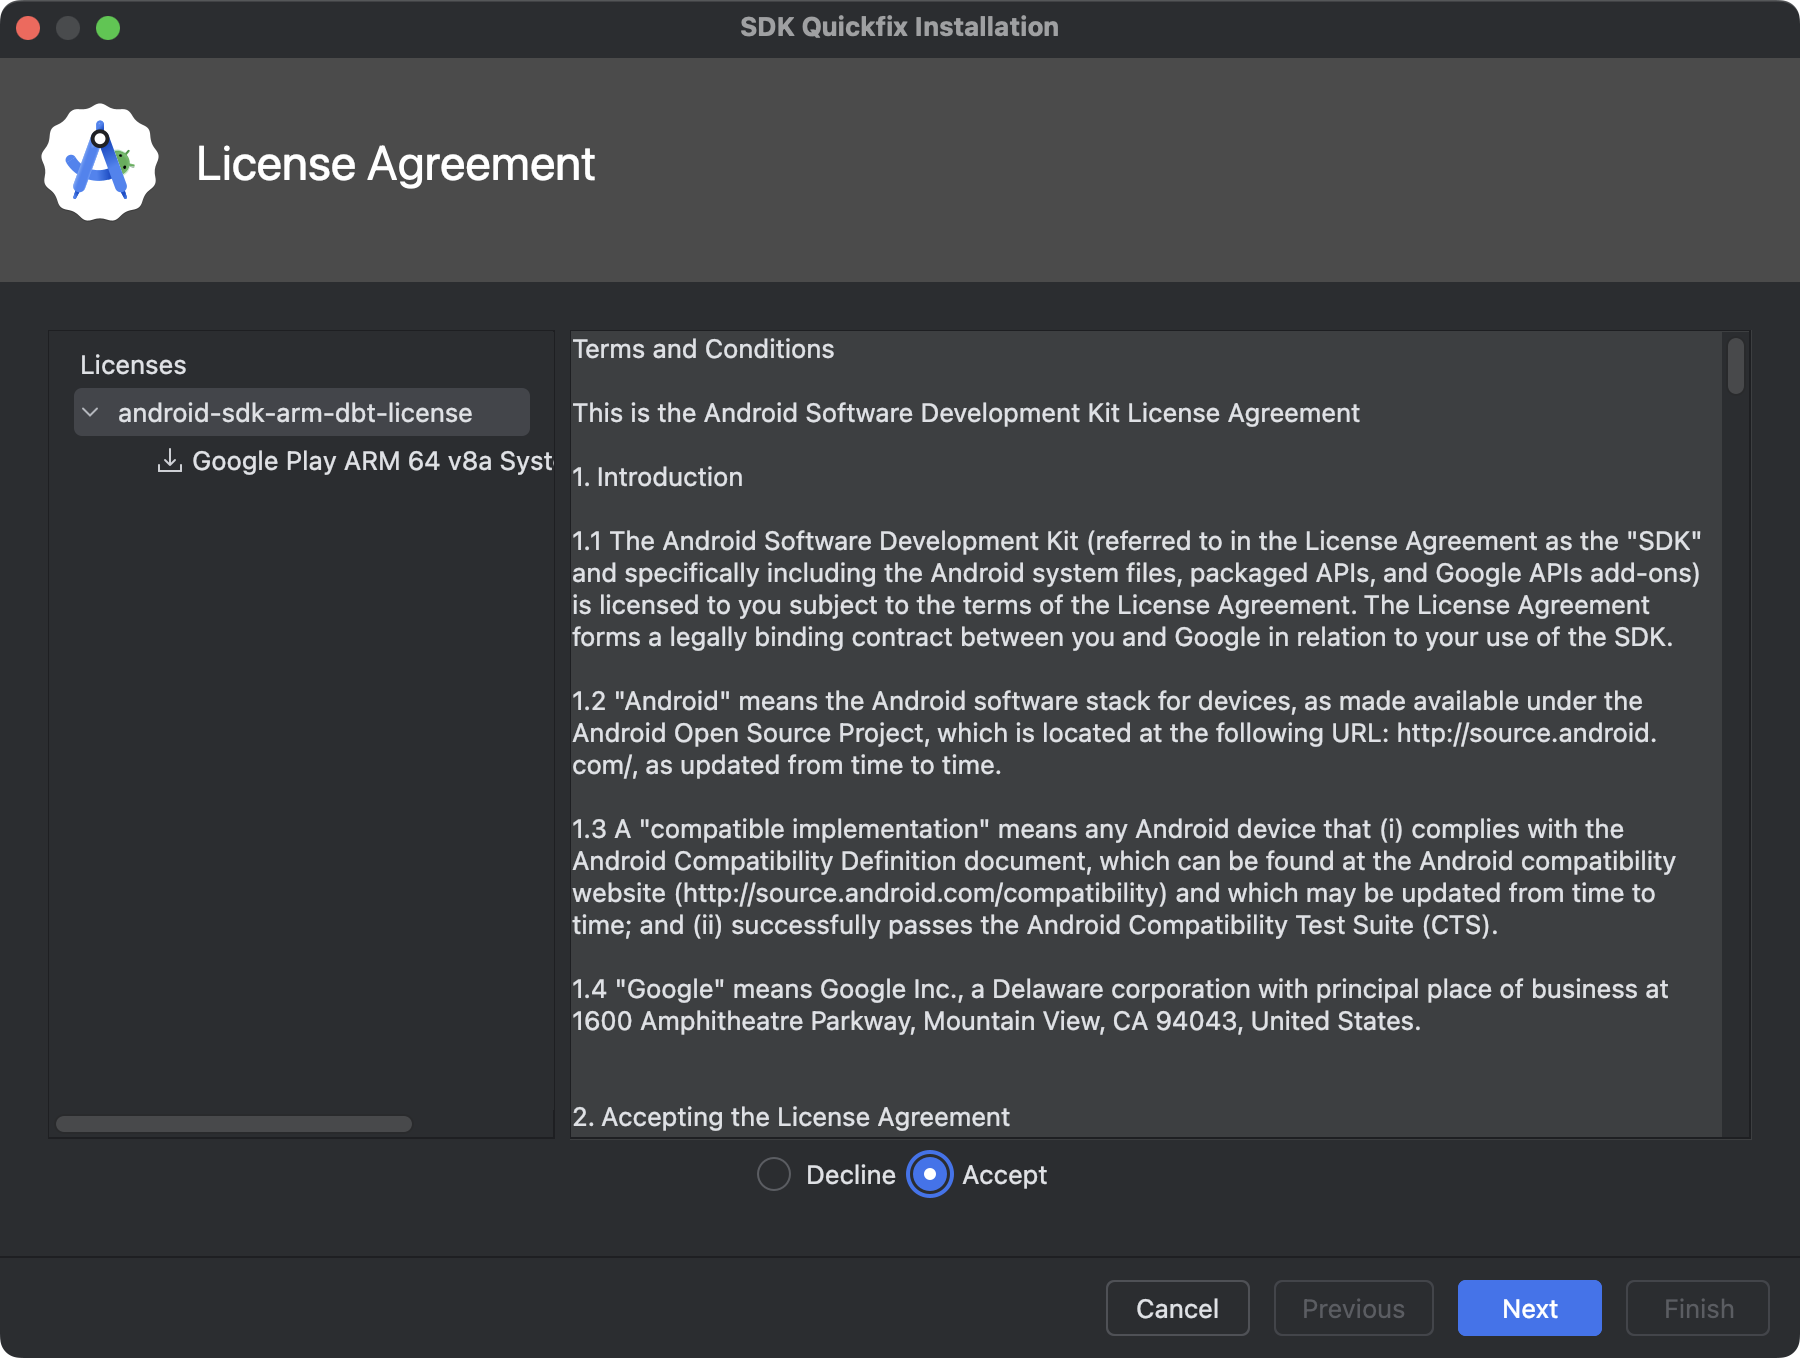The height and width of the screenshot is (1358, 1800).
Task: Select the Google Play ARM 64 v8a System item
Action: click(x=370, y=461)
